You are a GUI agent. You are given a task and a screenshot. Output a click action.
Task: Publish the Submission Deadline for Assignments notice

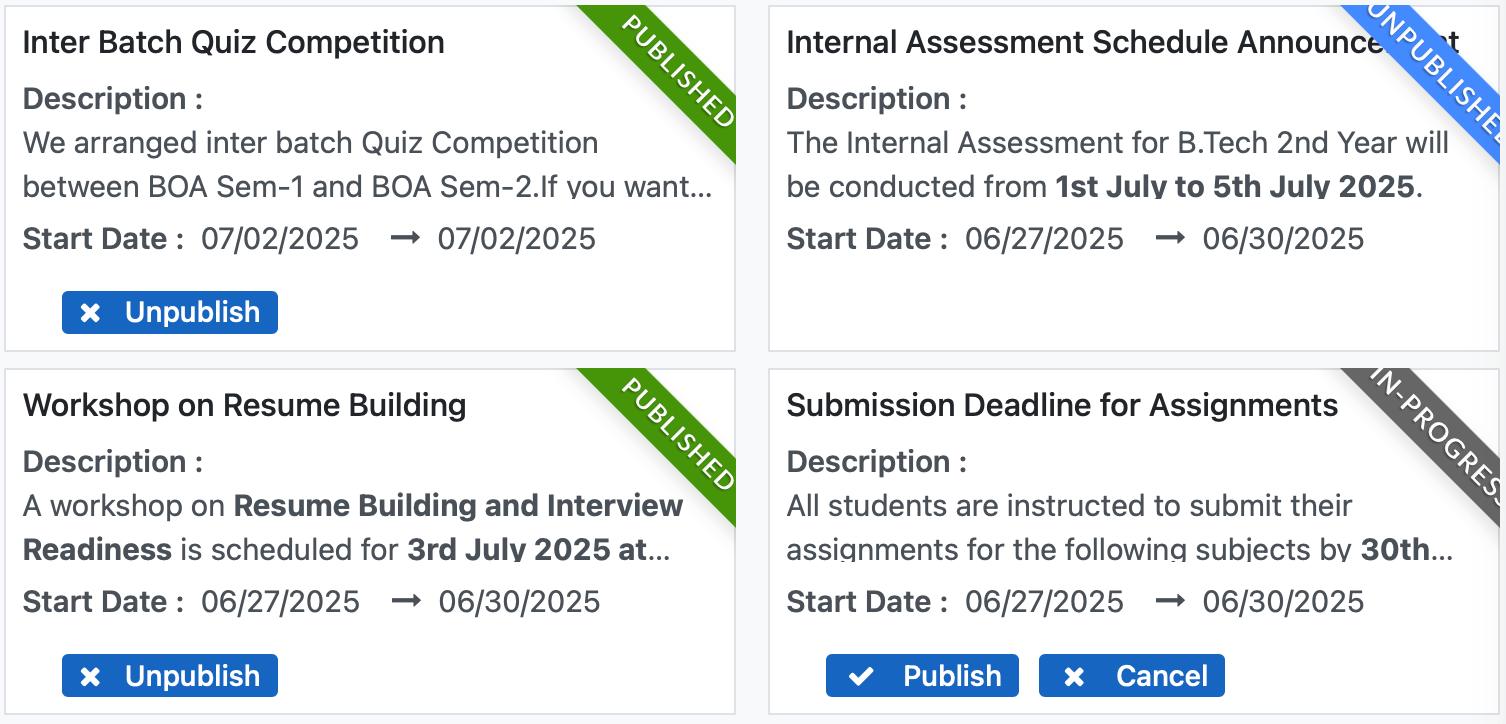(x=922, y=676)
